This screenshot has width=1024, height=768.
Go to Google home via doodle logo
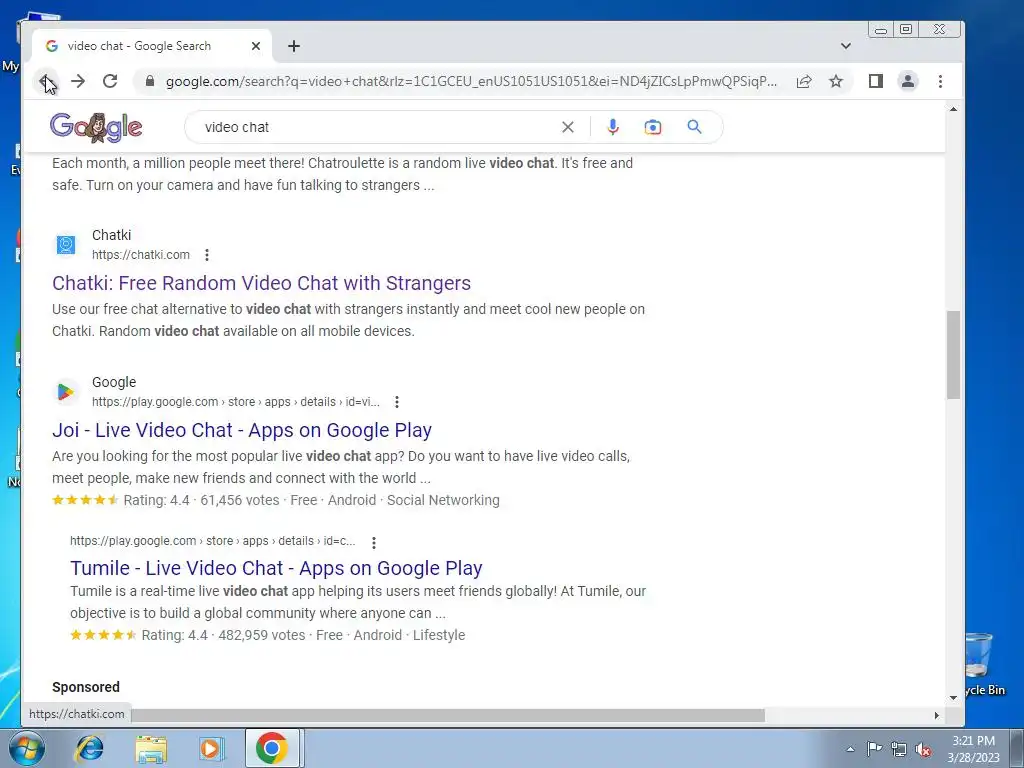(96, 127)
